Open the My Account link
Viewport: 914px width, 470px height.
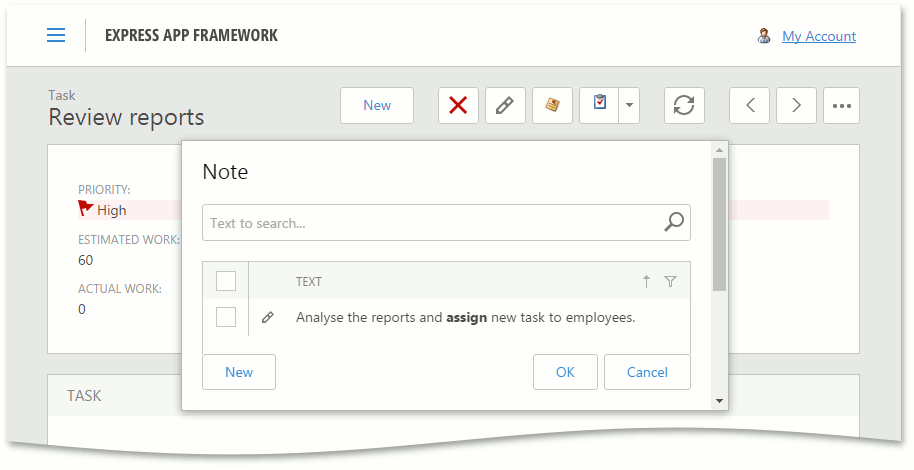pos(818,36)
